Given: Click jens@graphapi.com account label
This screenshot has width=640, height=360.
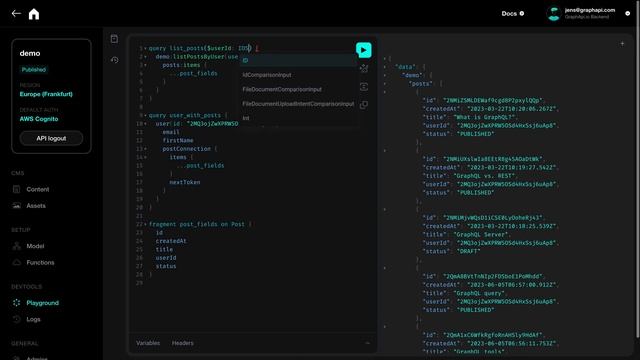Looking at the screenshot, I should [x=590, y=10].
